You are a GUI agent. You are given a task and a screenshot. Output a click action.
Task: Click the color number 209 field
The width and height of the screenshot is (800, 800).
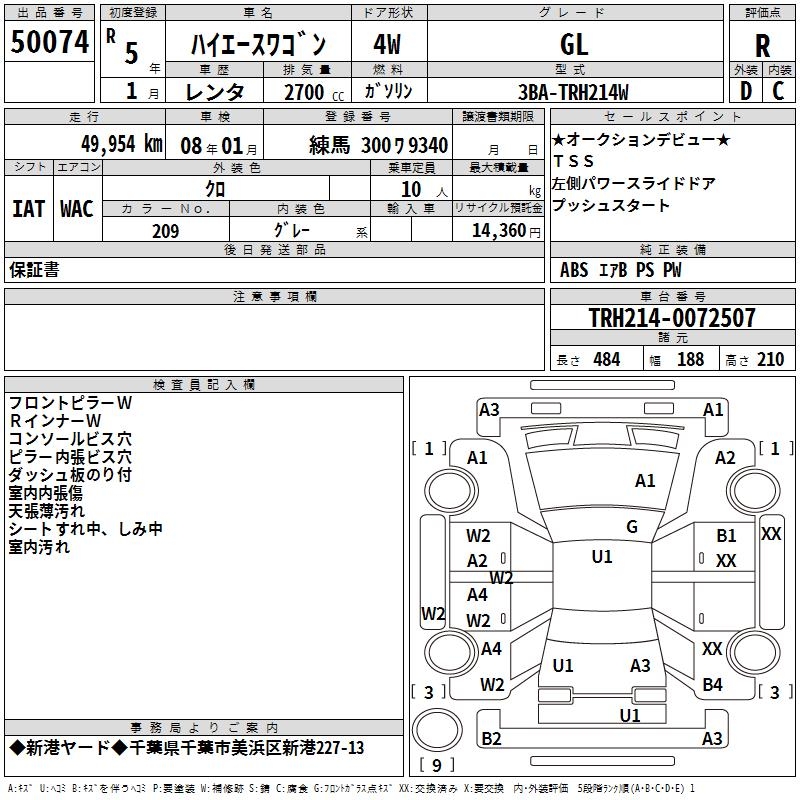coord(166,231)
